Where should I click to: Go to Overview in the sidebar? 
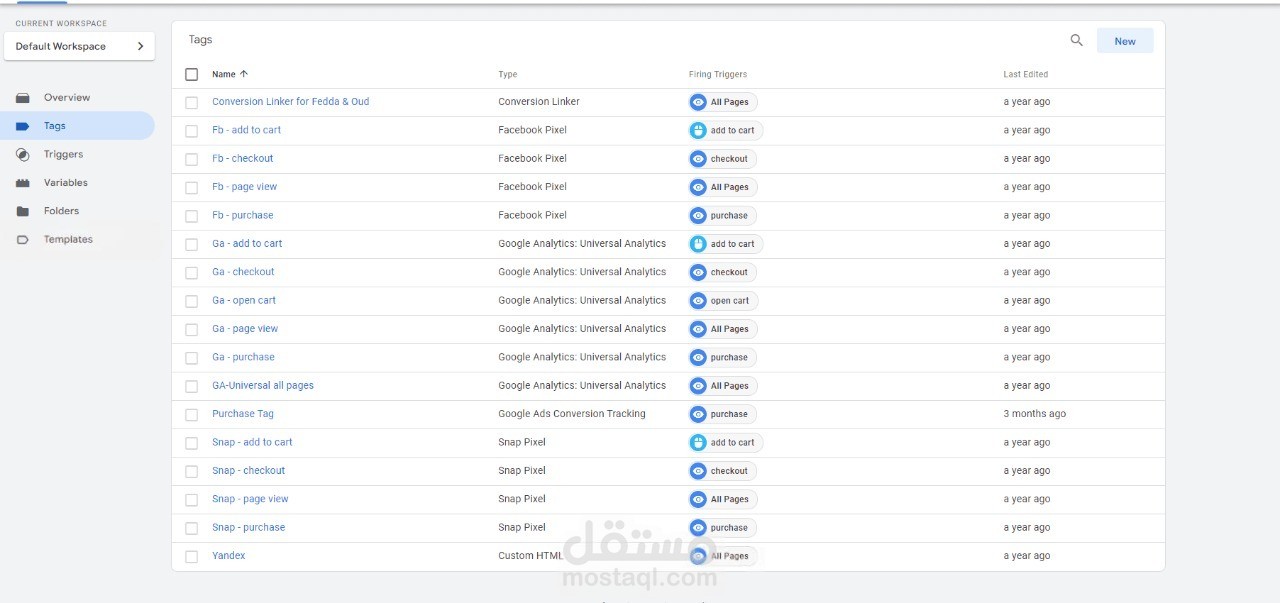[67, 98]
